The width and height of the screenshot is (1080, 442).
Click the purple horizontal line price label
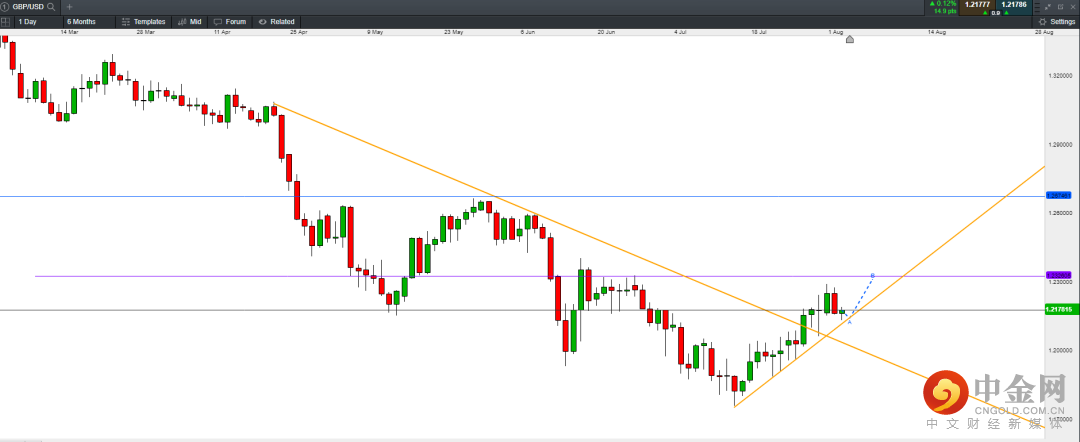point(1059,275)
